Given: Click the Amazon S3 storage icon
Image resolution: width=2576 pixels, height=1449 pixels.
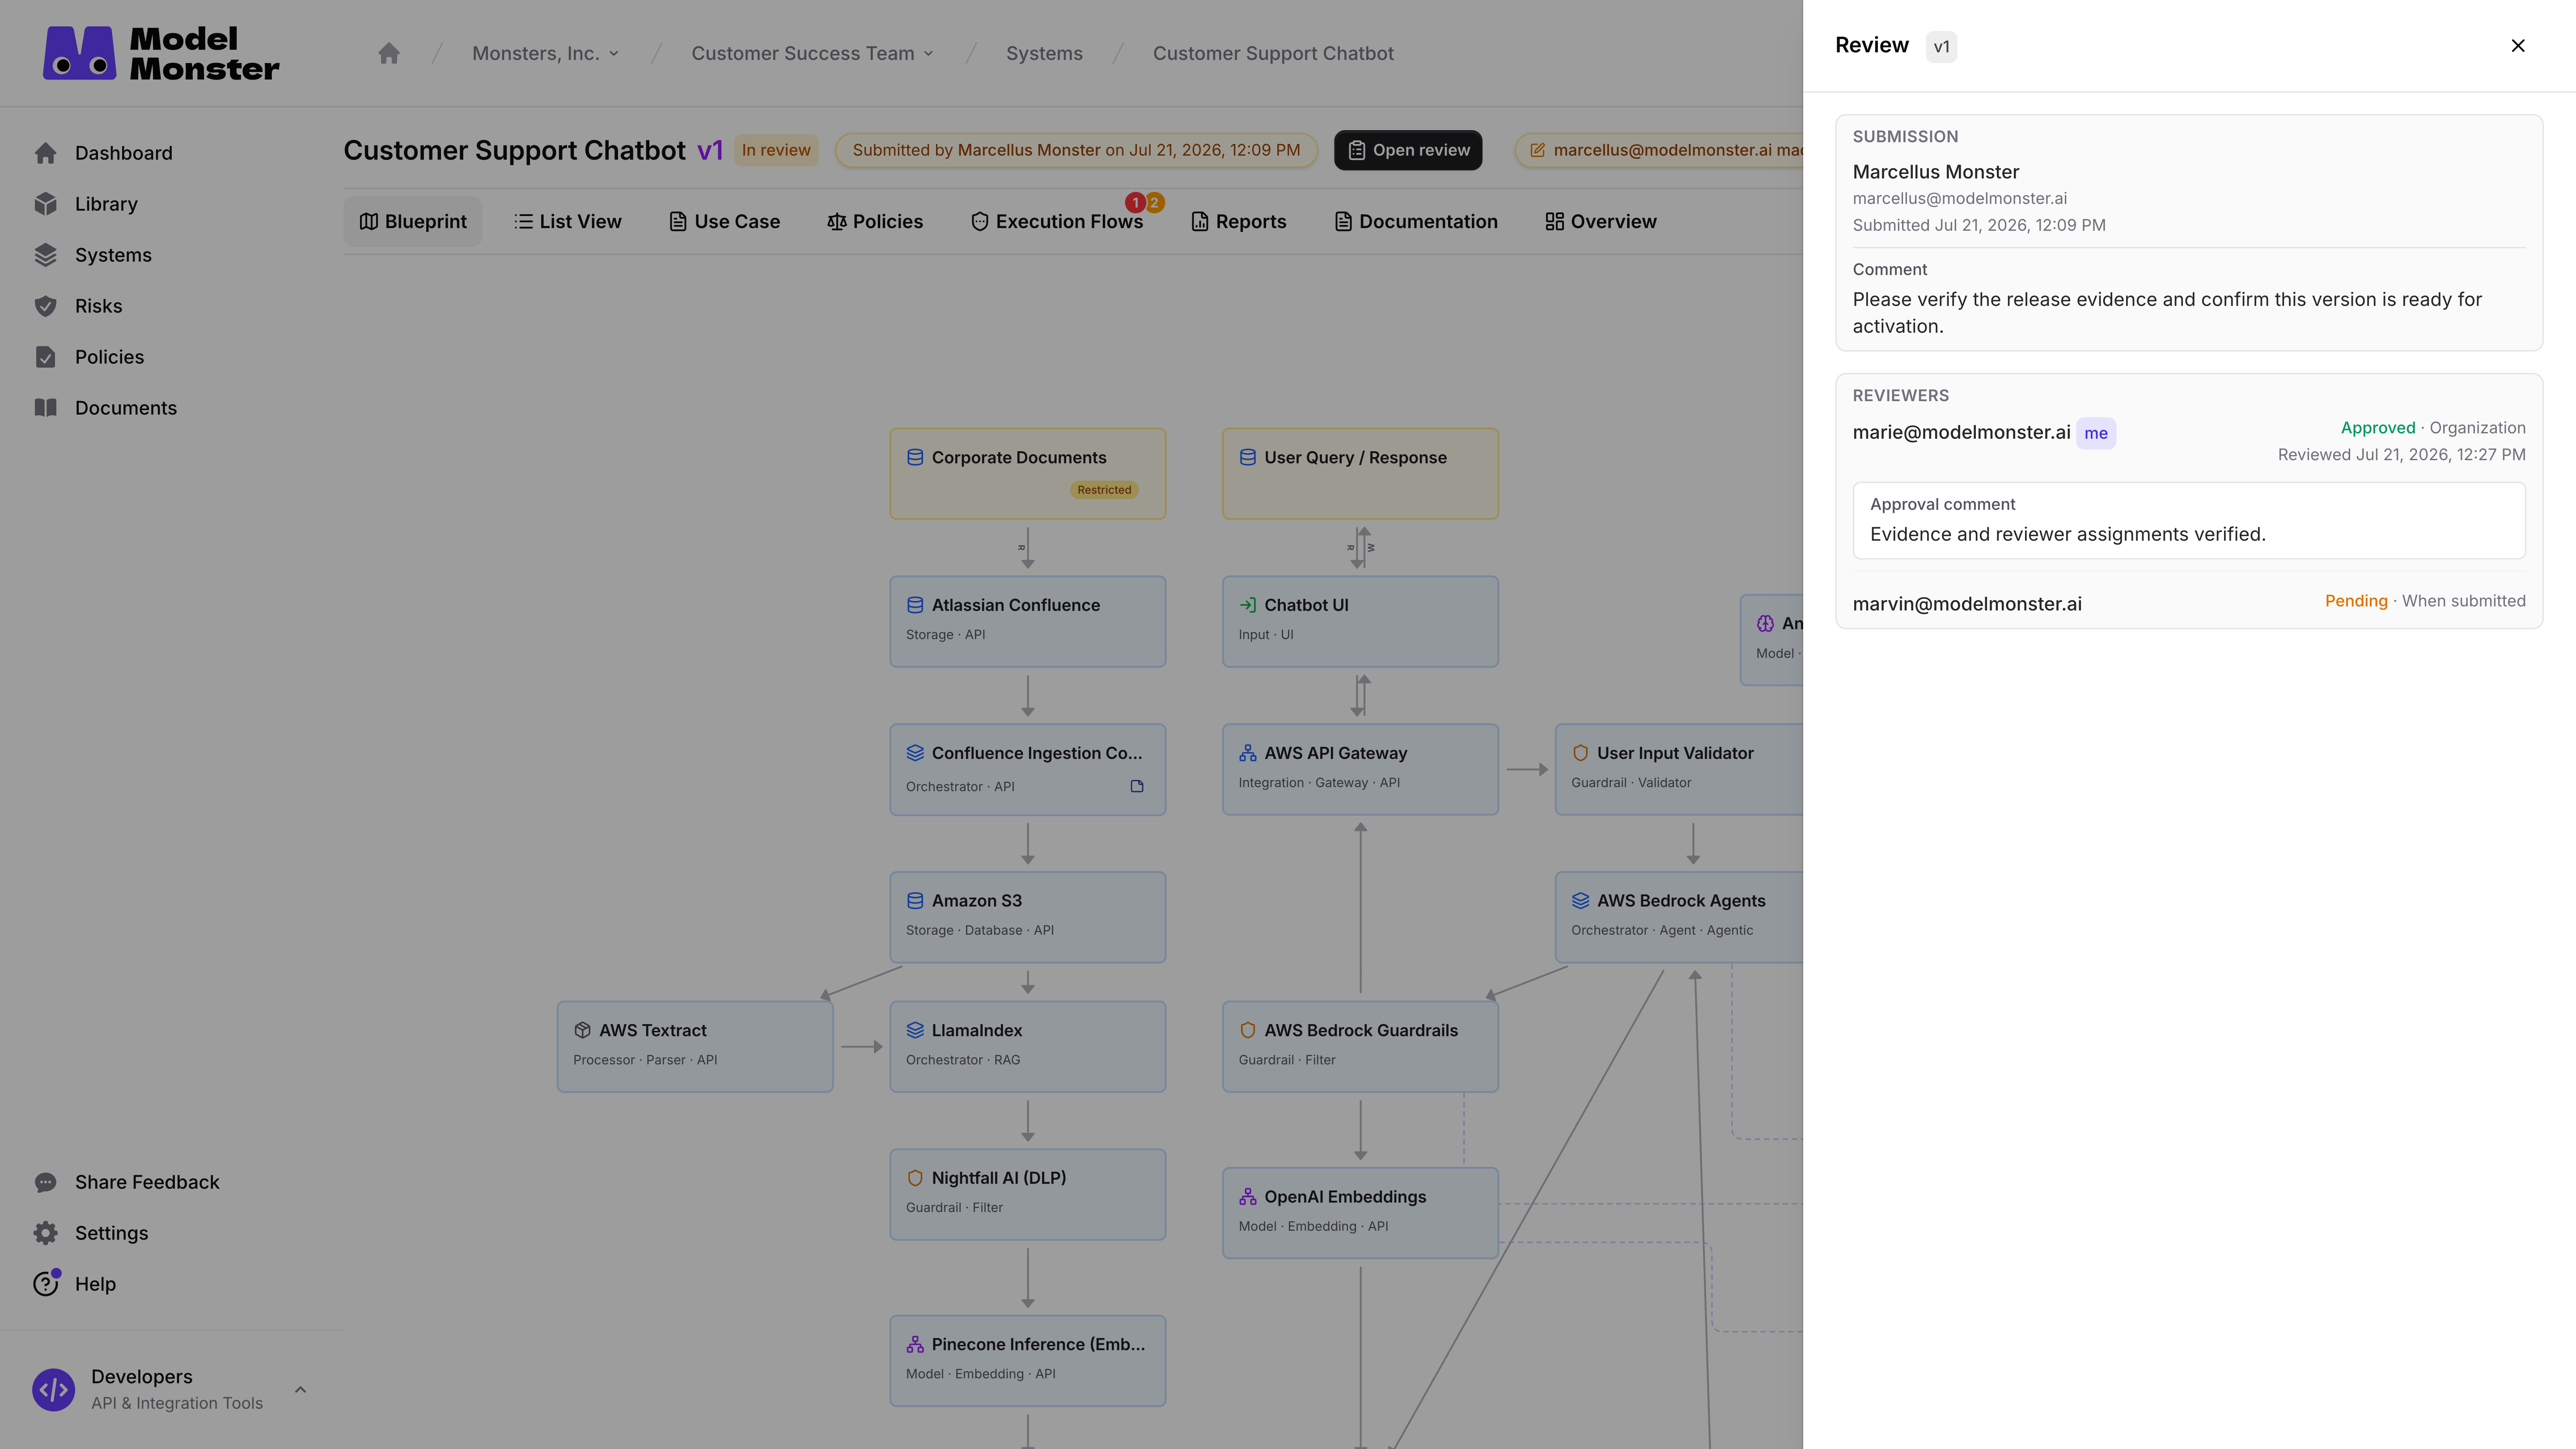Looking at the screenshot, I should 915,901.
